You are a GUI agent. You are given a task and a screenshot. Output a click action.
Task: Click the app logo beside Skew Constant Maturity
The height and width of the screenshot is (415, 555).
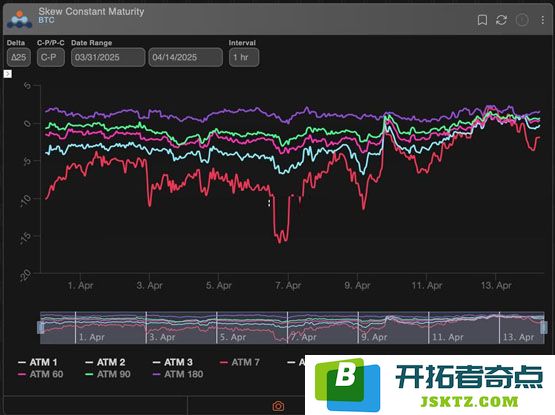click(20, 19)
